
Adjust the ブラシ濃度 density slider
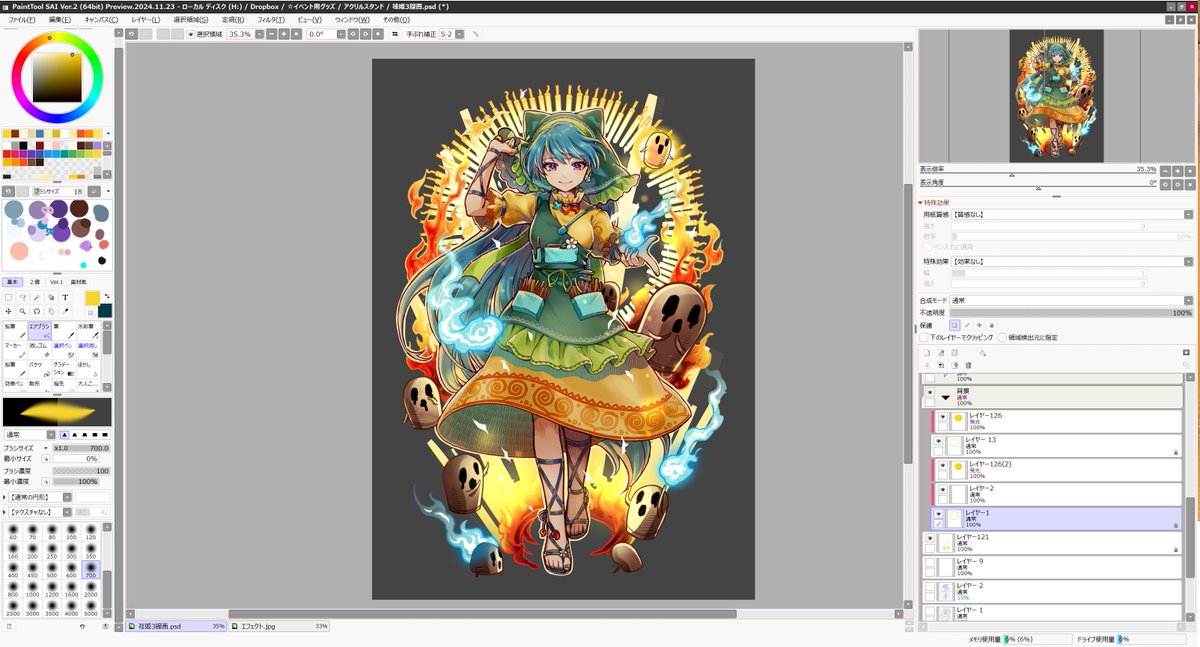click(81, 470)
